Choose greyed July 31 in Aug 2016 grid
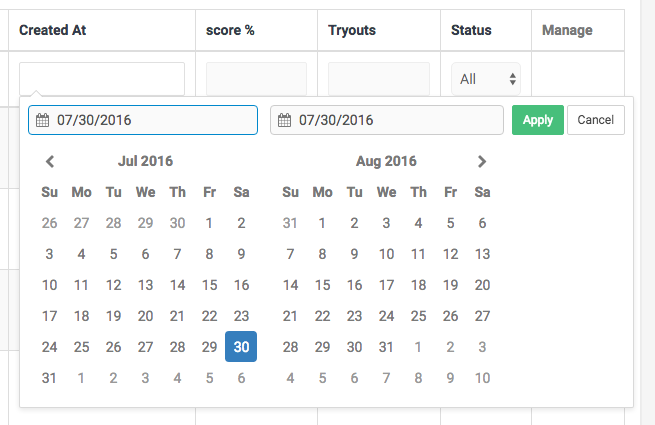 click(290, 223)
